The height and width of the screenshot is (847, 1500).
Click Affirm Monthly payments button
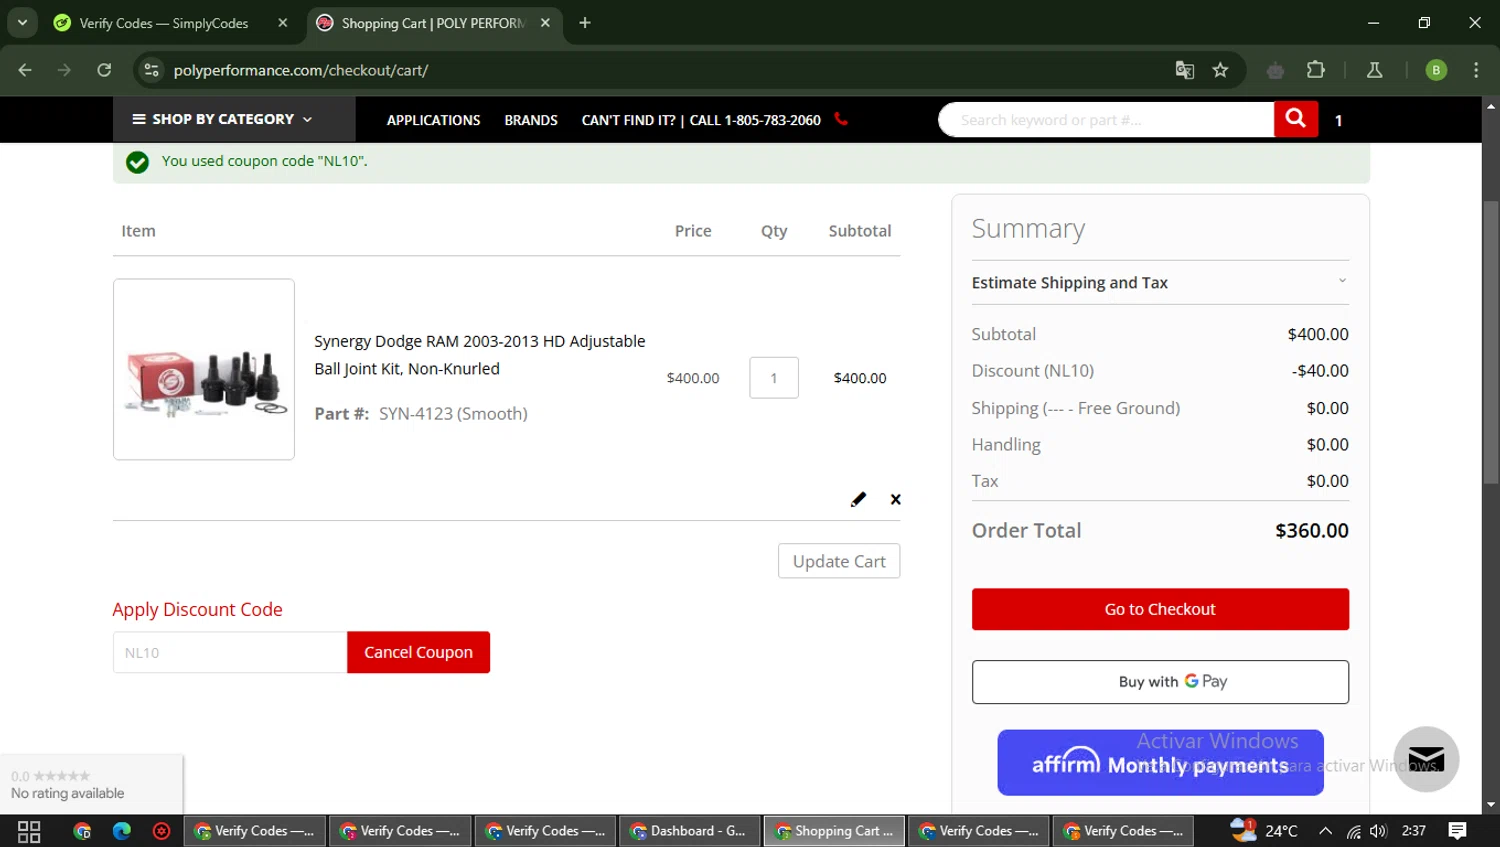click(1160, 763)
